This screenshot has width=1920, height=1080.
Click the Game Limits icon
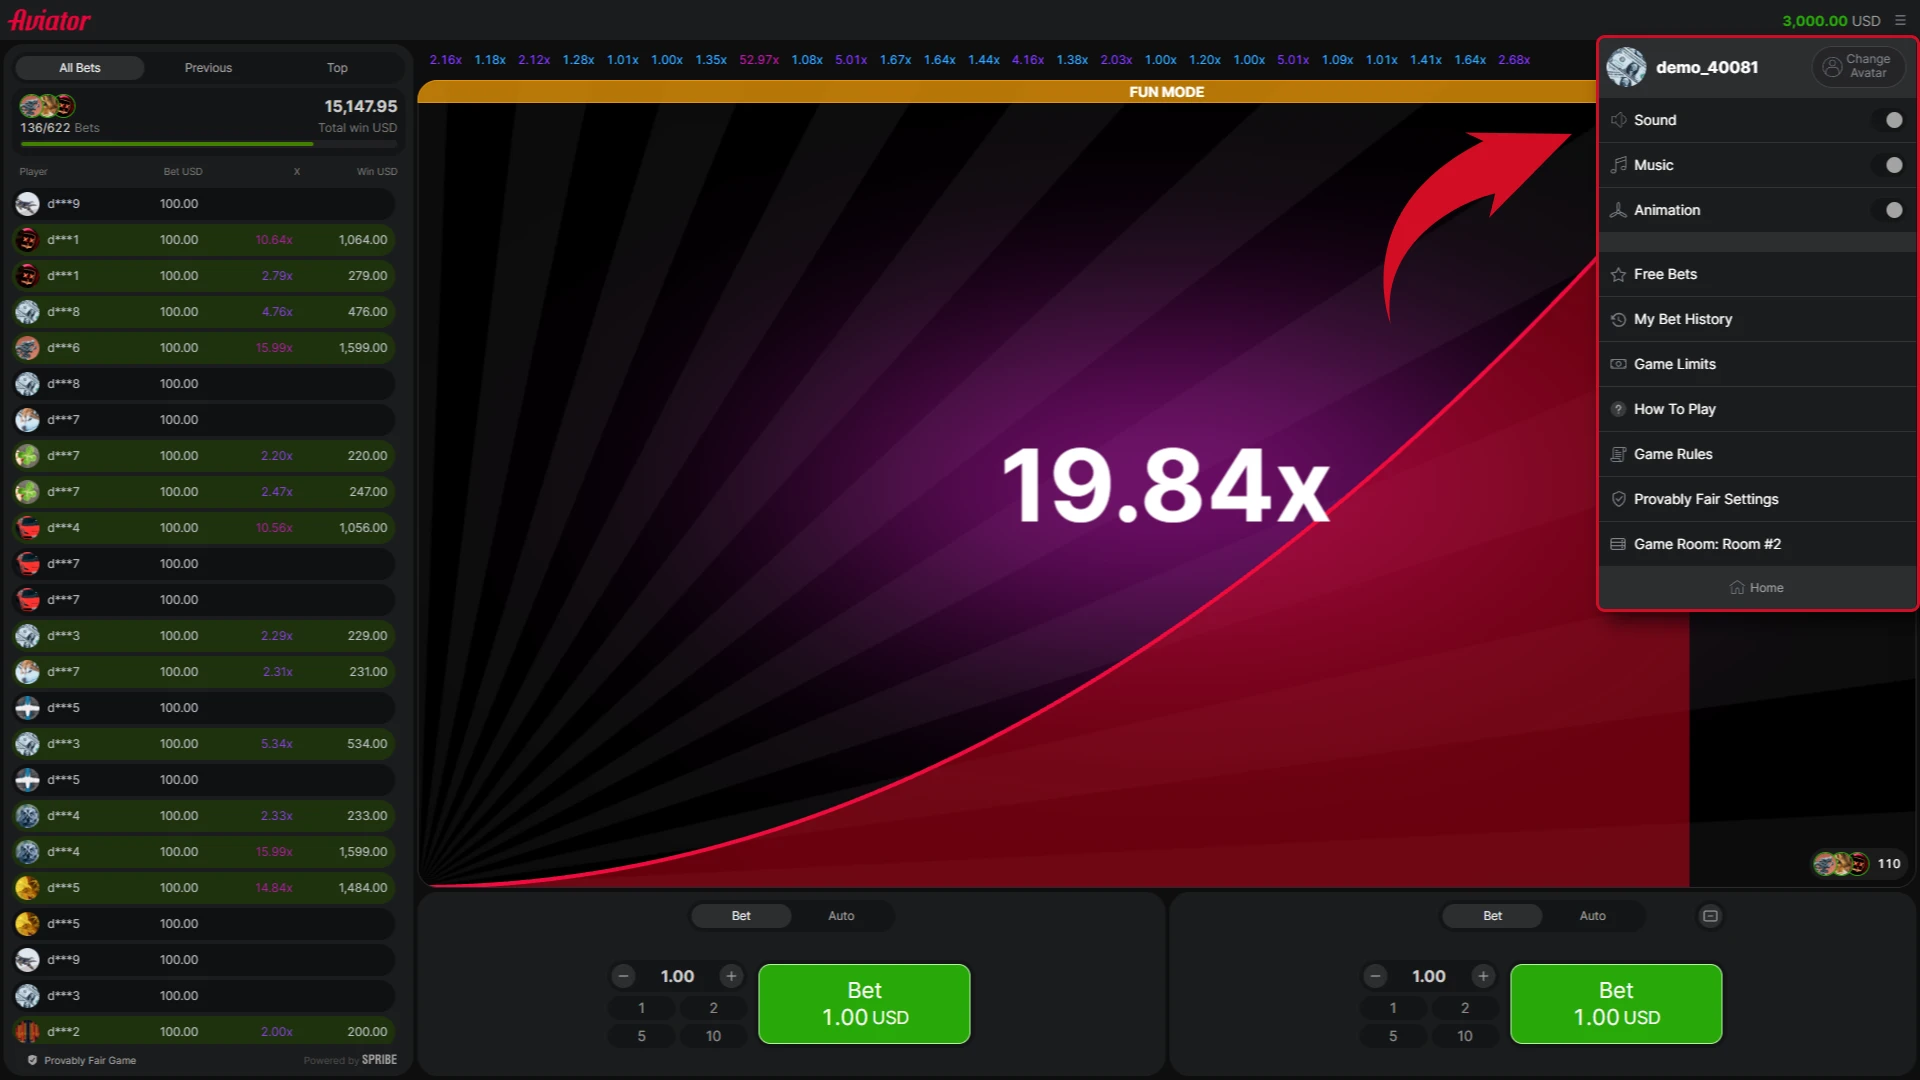(x=1619, y=364)
